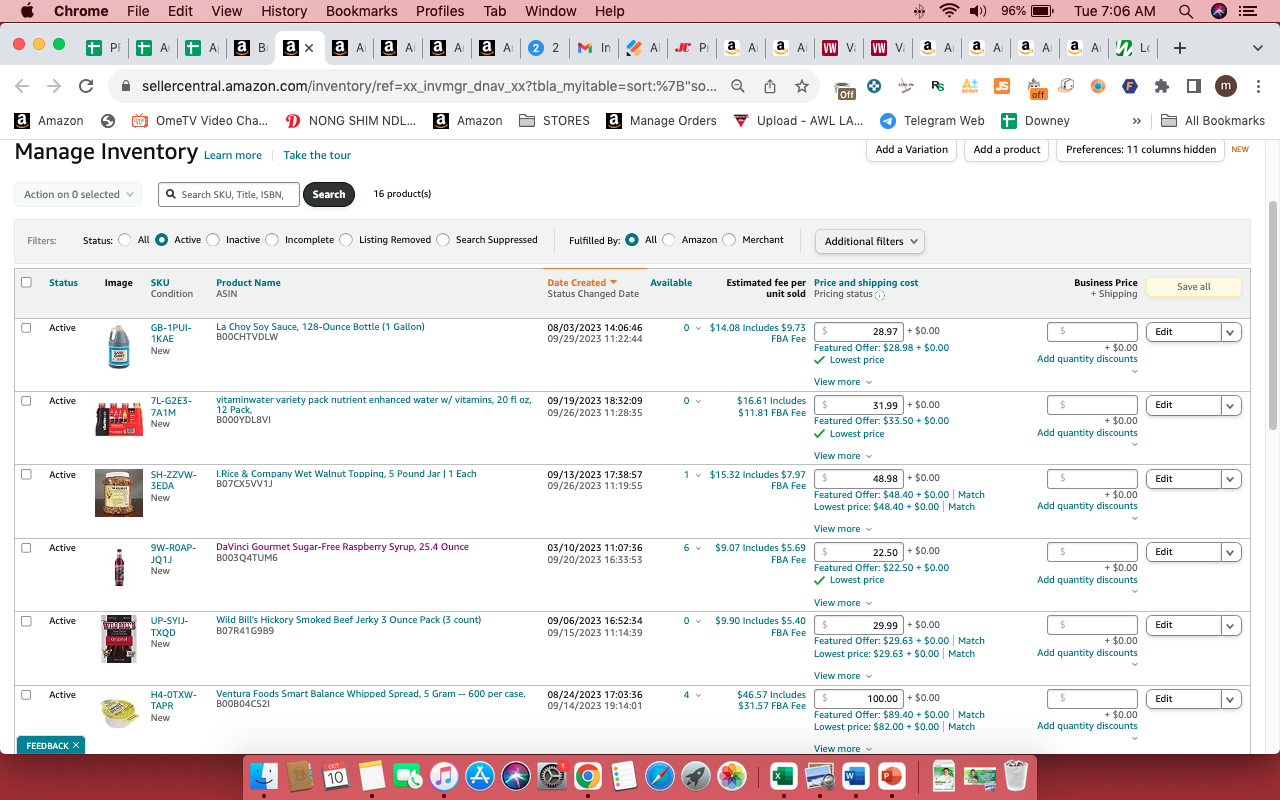This screenshot has height=800, width=1280.
Task: Open the tab search chevron in Chrome
Action: coord(1258,48)
